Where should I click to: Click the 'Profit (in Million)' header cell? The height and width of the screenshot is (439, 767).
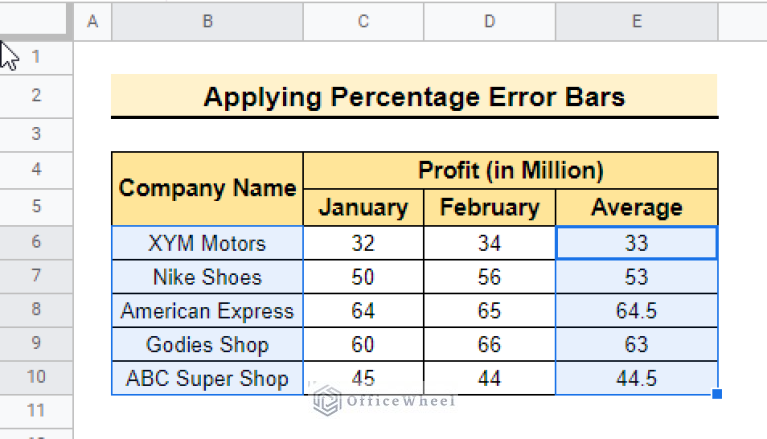coord(511,170)
